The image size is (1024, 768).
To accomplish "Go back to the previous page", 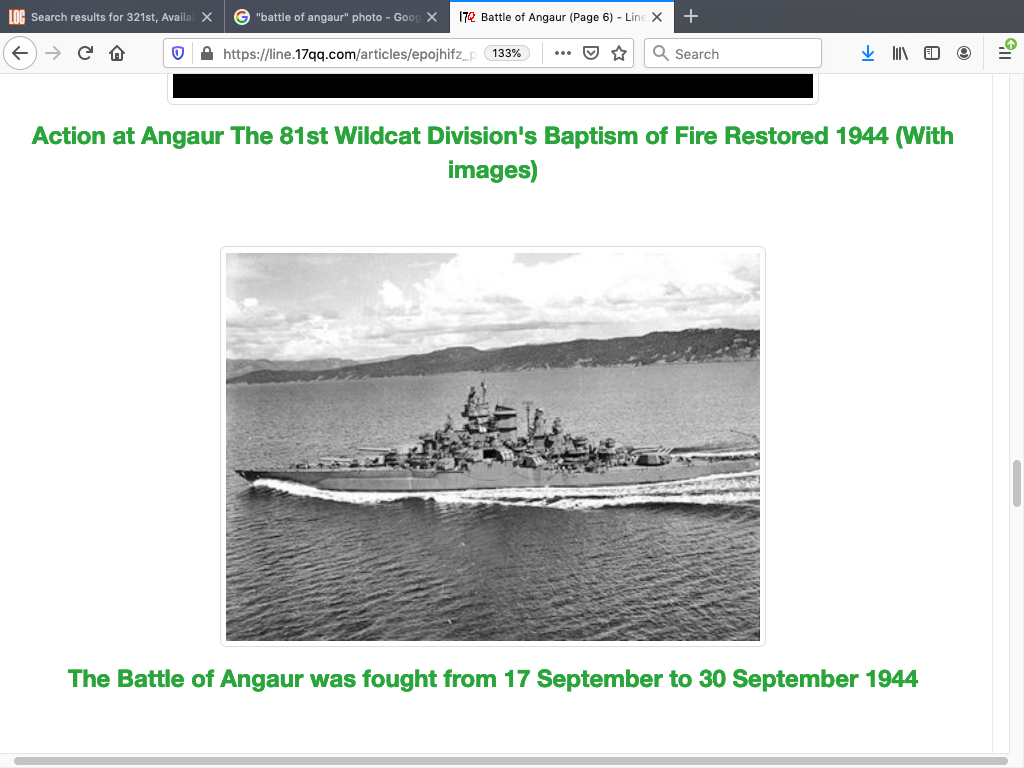I will click(20, 53).
